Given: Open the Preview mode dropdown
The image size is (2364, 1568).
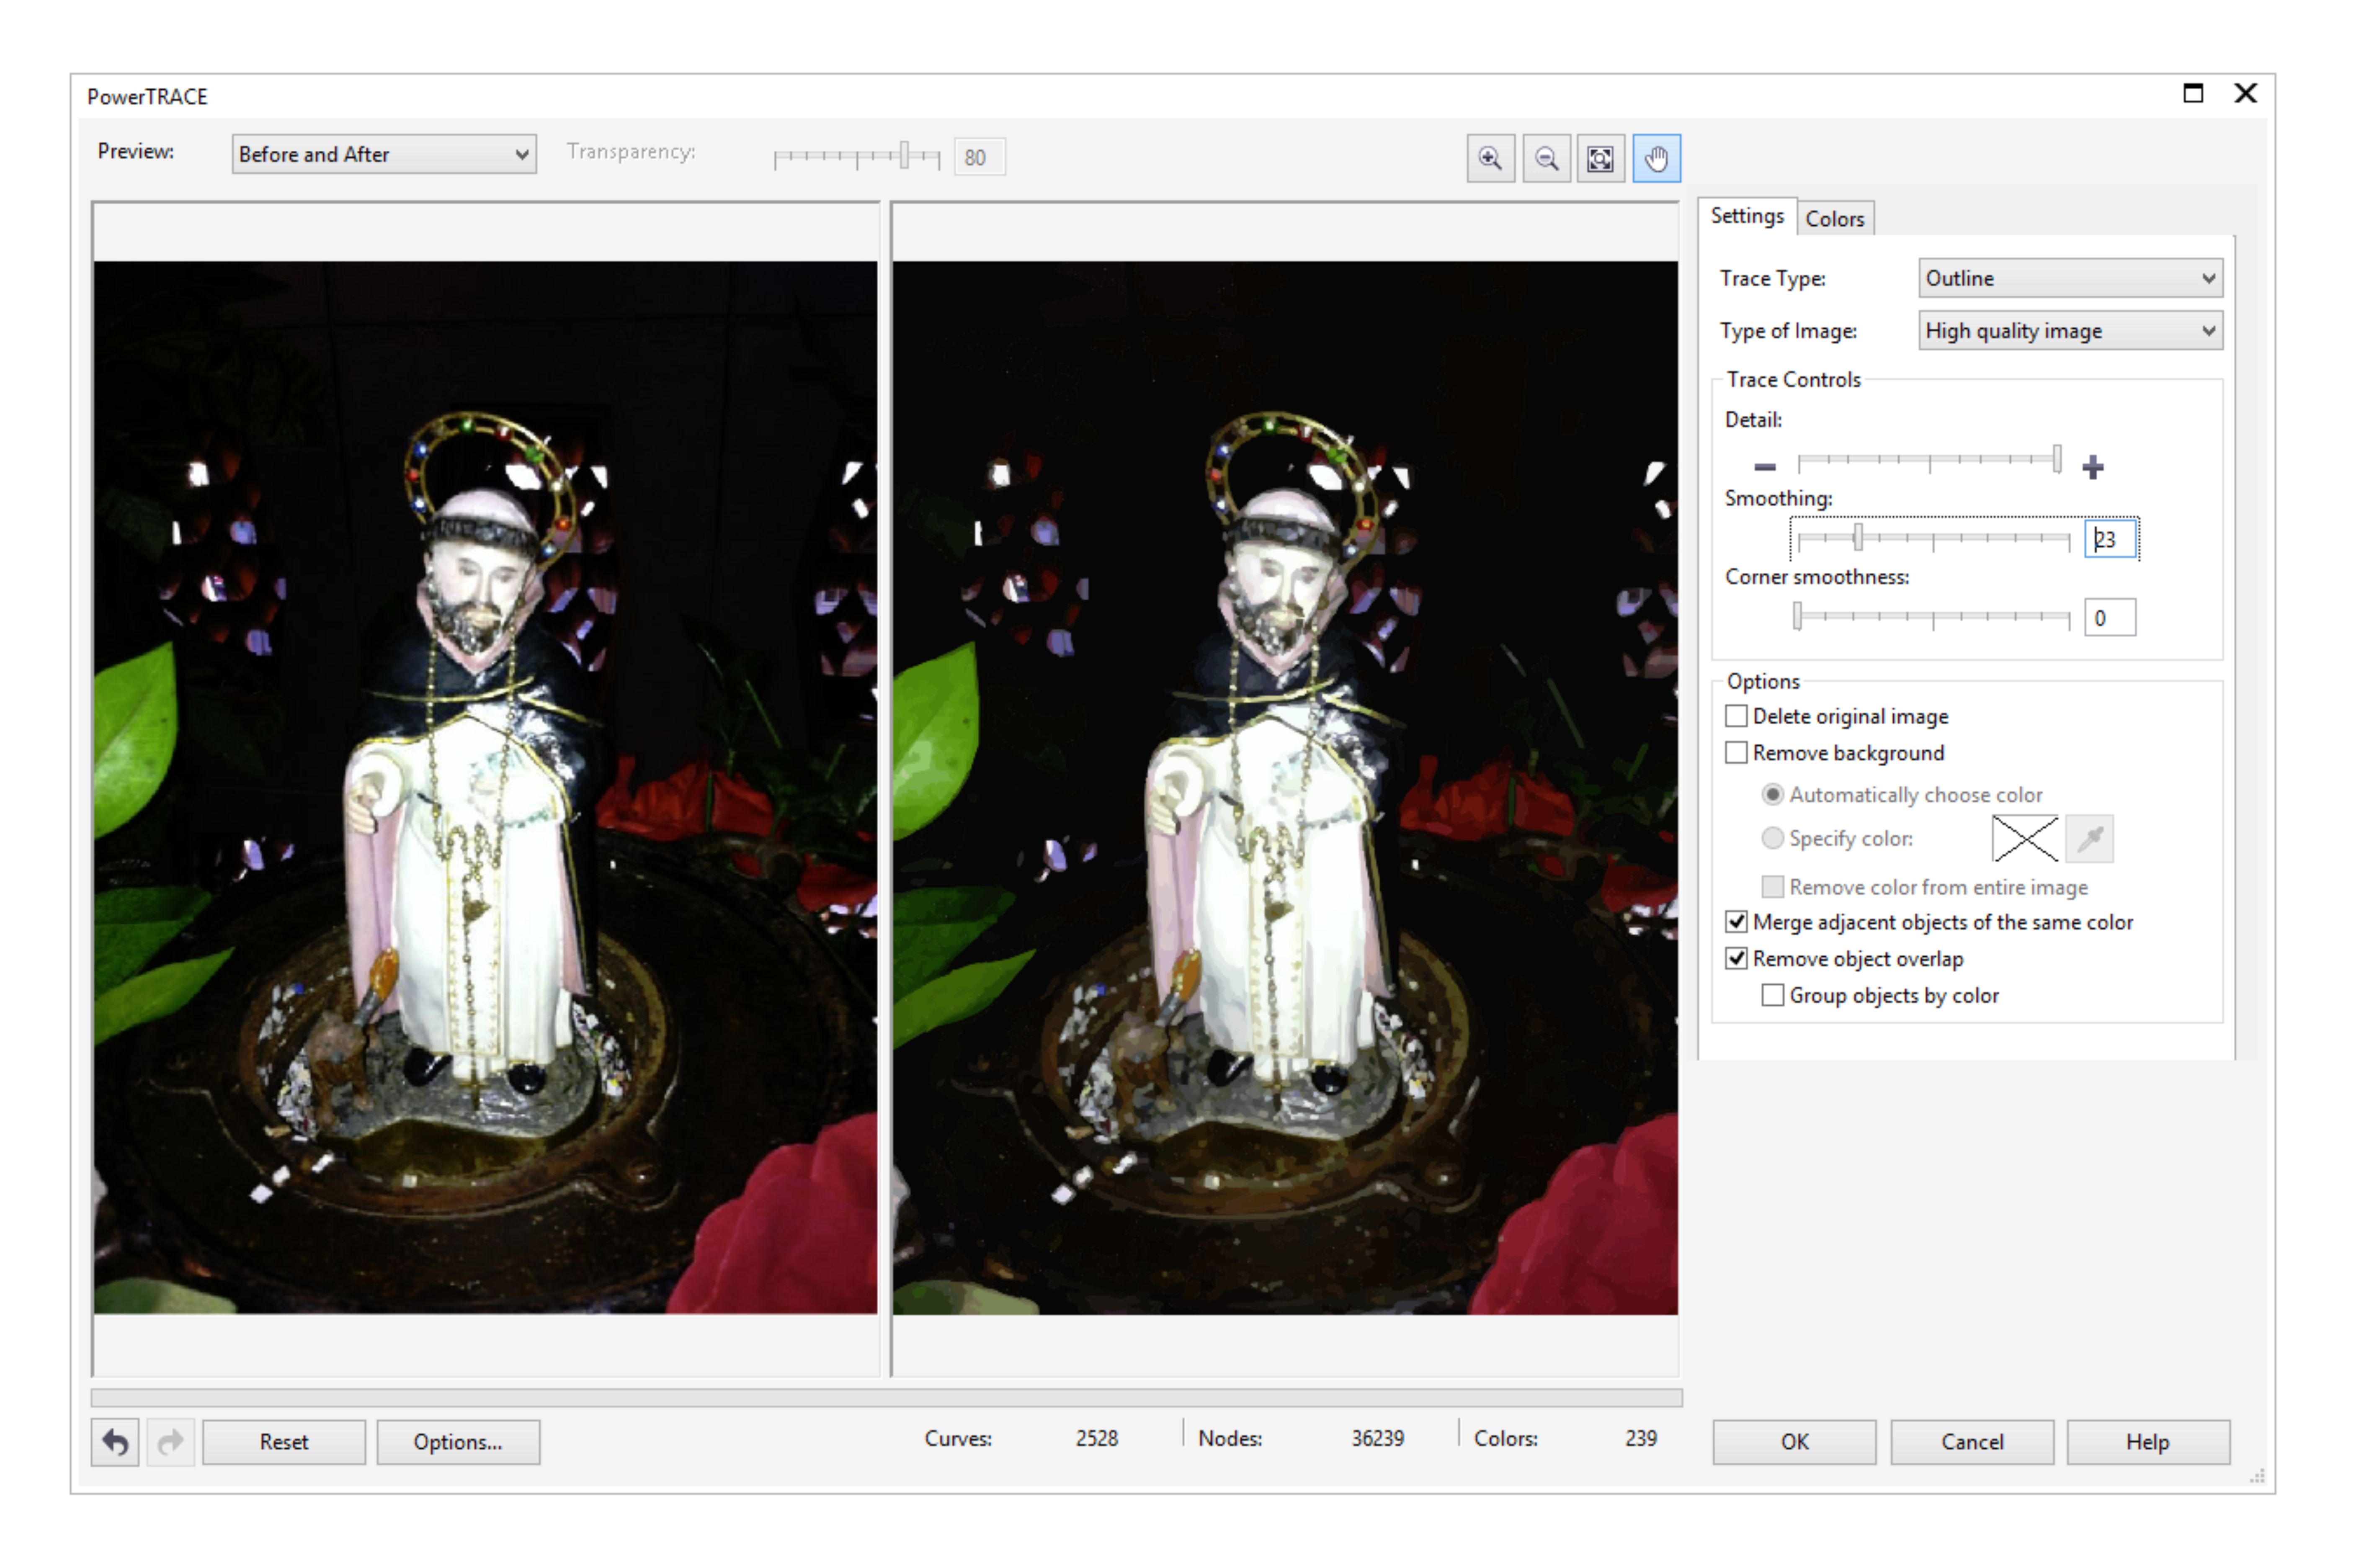Looking at the screenshot, I should (384, 154).
